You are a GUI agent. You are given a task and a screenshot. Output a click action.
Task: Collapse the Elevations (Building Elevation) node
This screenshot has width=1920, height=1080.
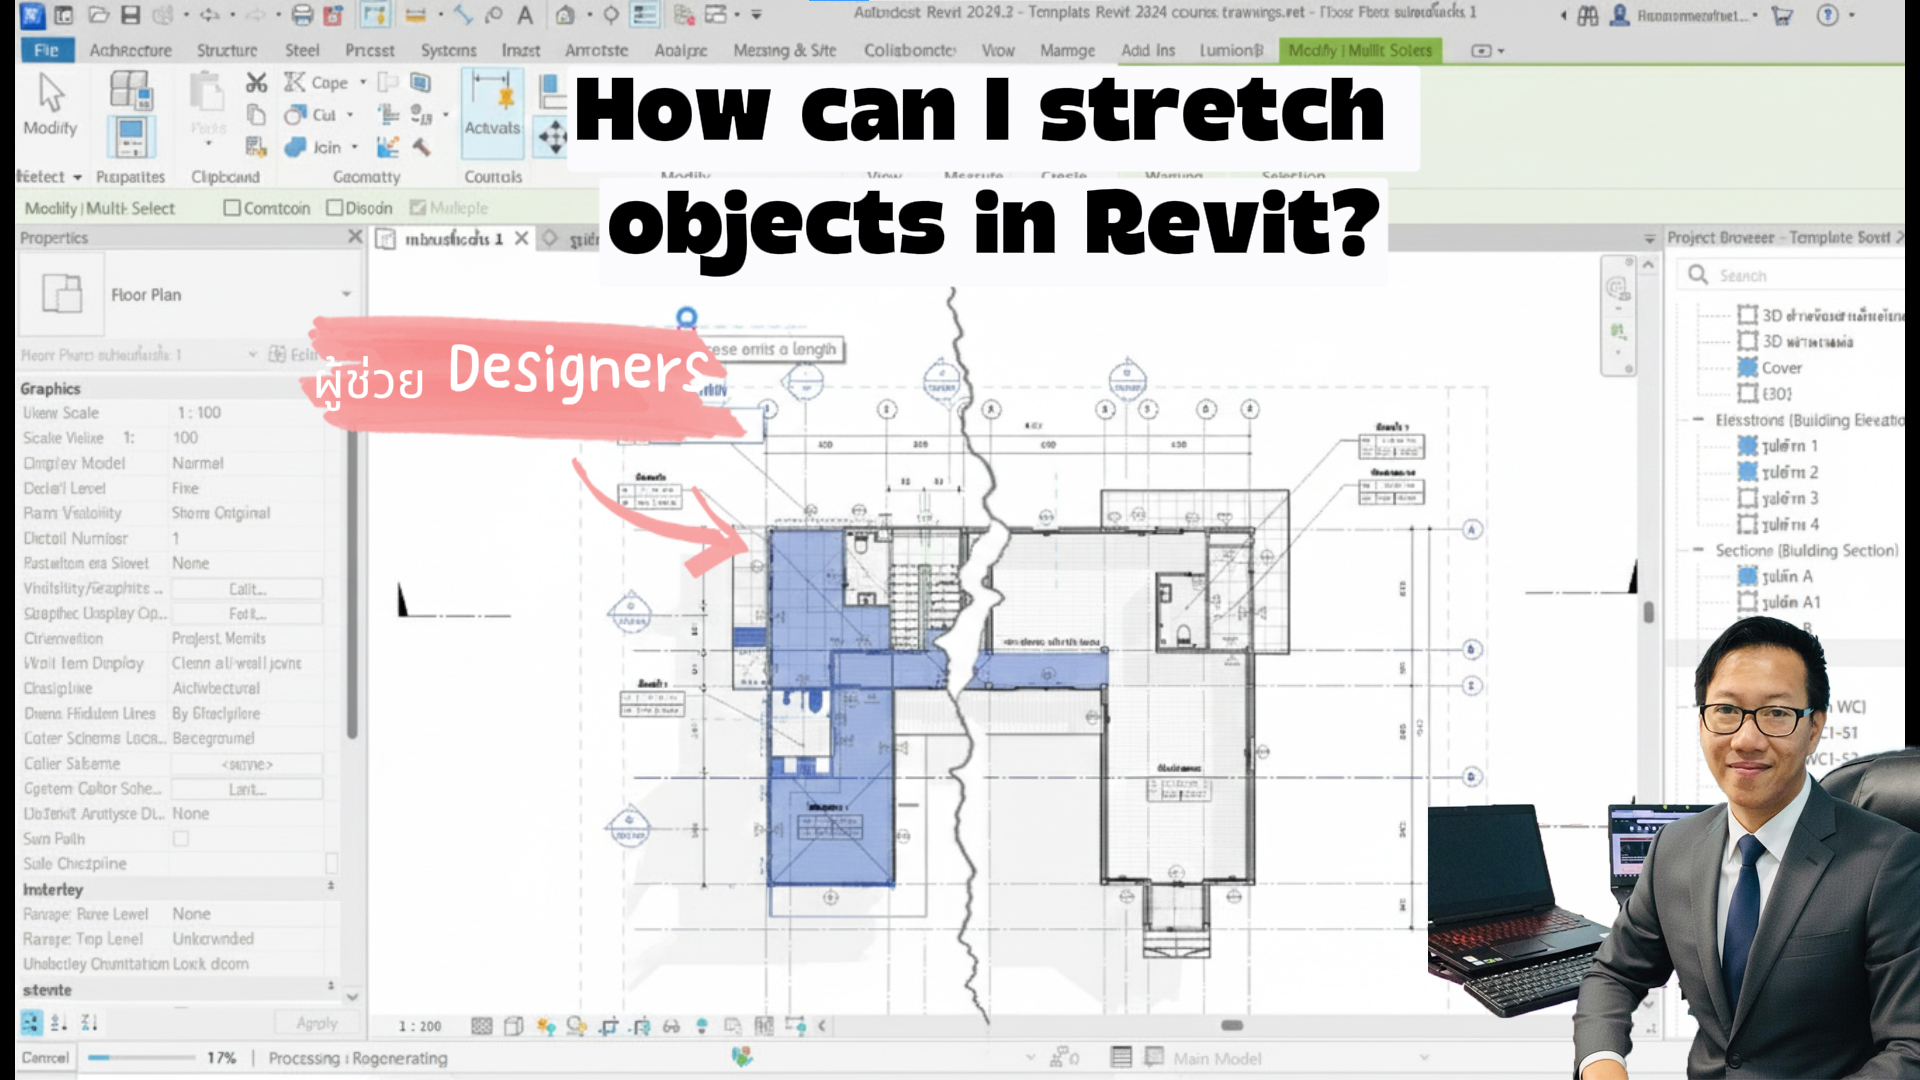[1698, 420]
